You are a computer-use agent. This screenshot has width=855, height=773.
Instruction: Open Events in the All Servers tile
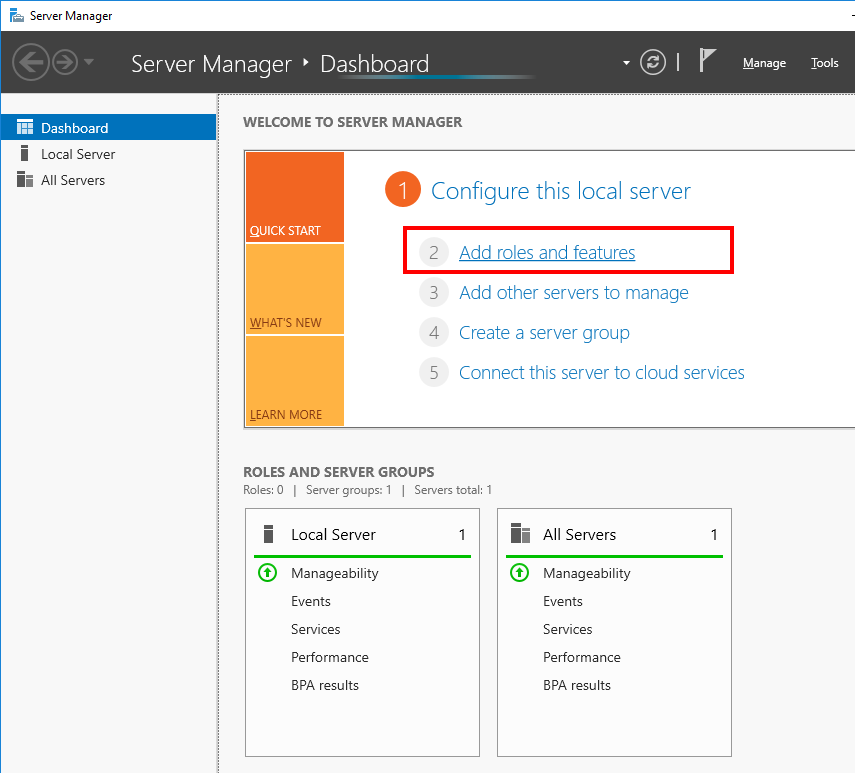point(563,601)
